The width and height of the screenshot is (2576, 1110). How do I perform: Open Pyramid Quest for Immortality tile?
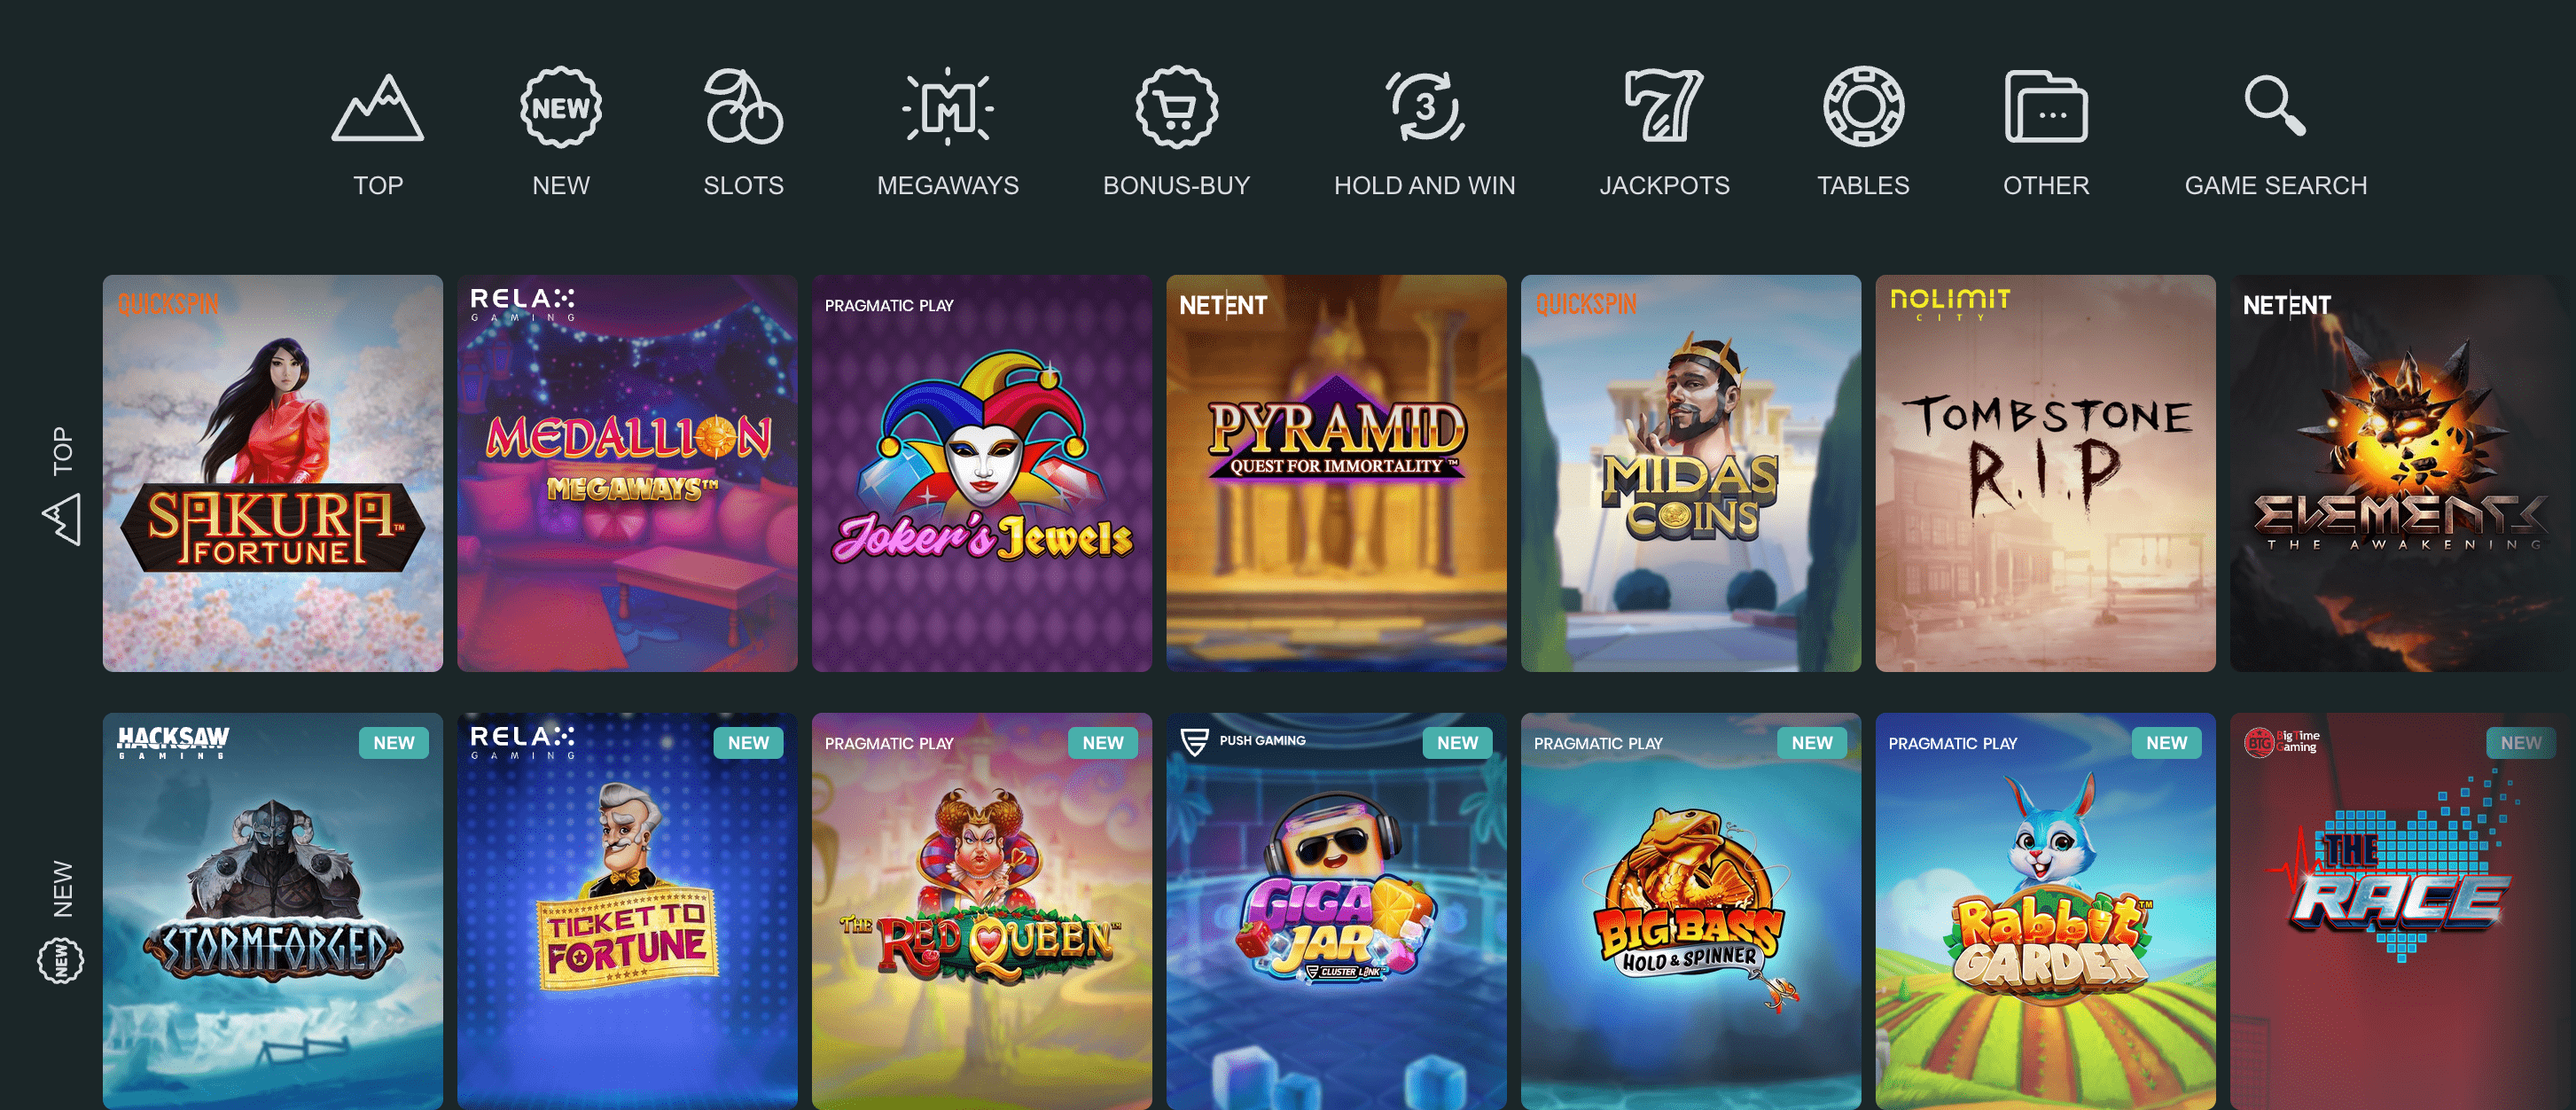(x=1336, y=473)
